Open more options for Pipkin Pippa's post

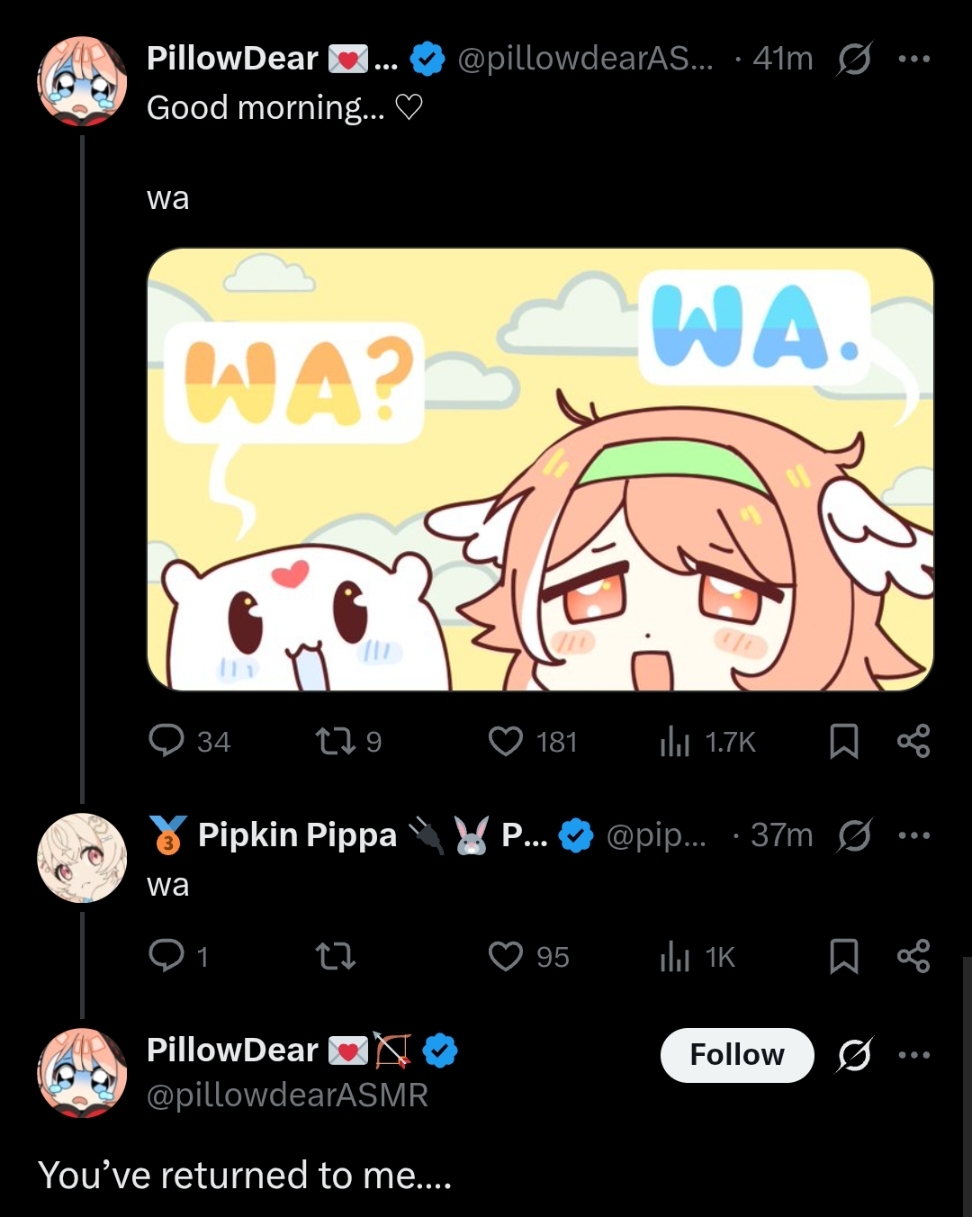914,835
